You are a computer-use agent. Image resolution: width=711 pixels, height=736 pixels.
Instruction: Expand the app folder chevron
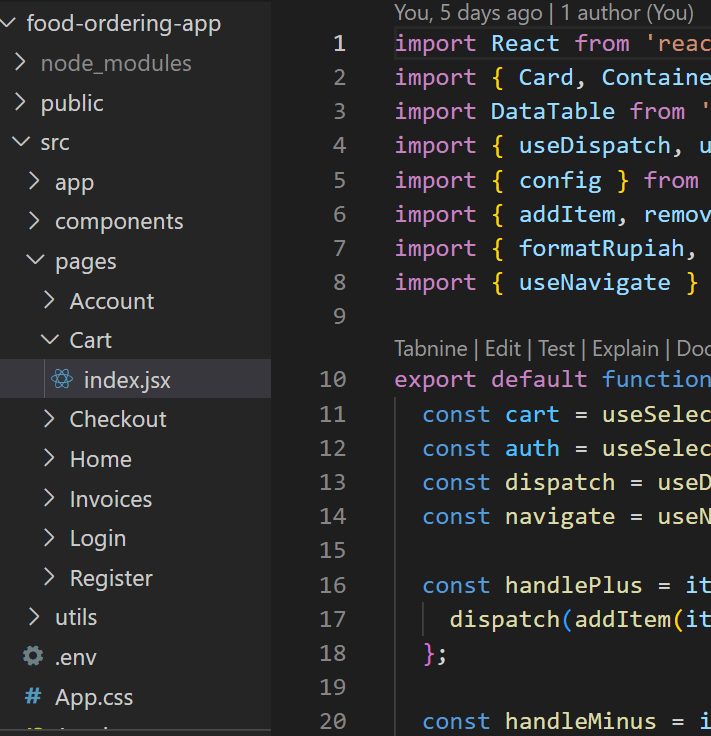tap(34, 181)
